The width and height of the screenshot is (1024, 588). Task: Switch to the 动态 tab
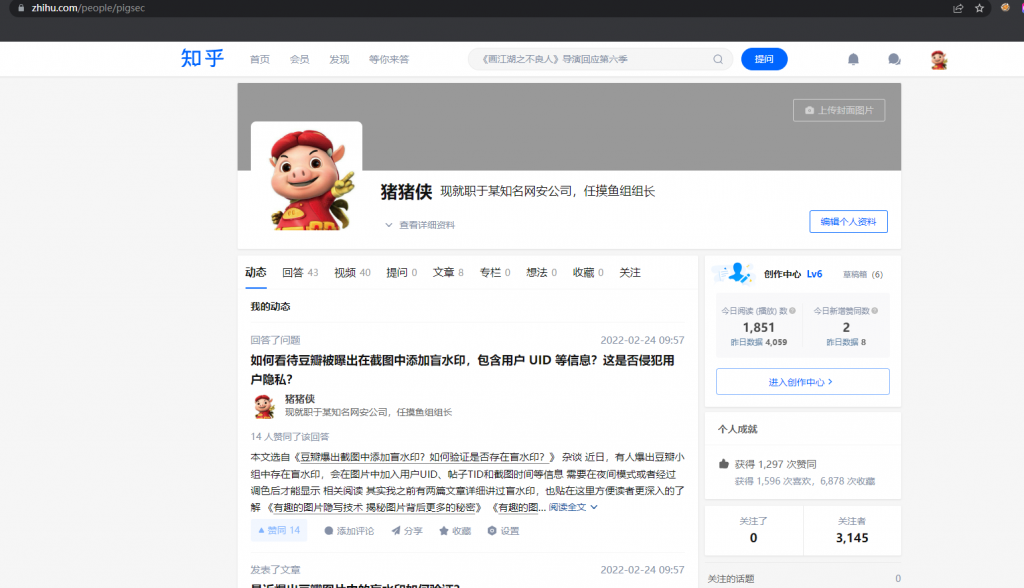[x=255, y=272]
